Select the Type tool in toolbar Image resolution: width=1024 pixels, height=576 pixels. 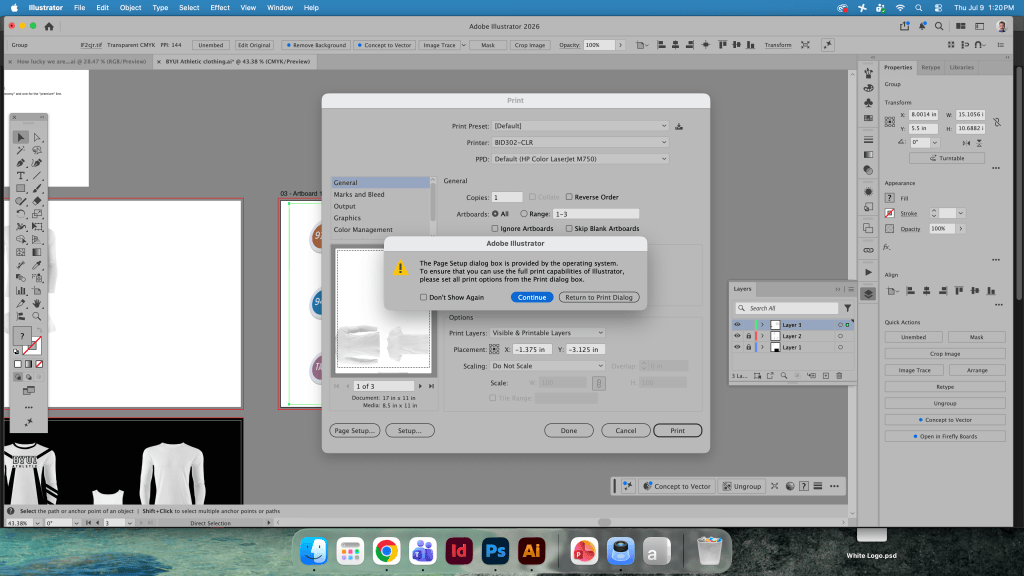(x=21, y=176)
